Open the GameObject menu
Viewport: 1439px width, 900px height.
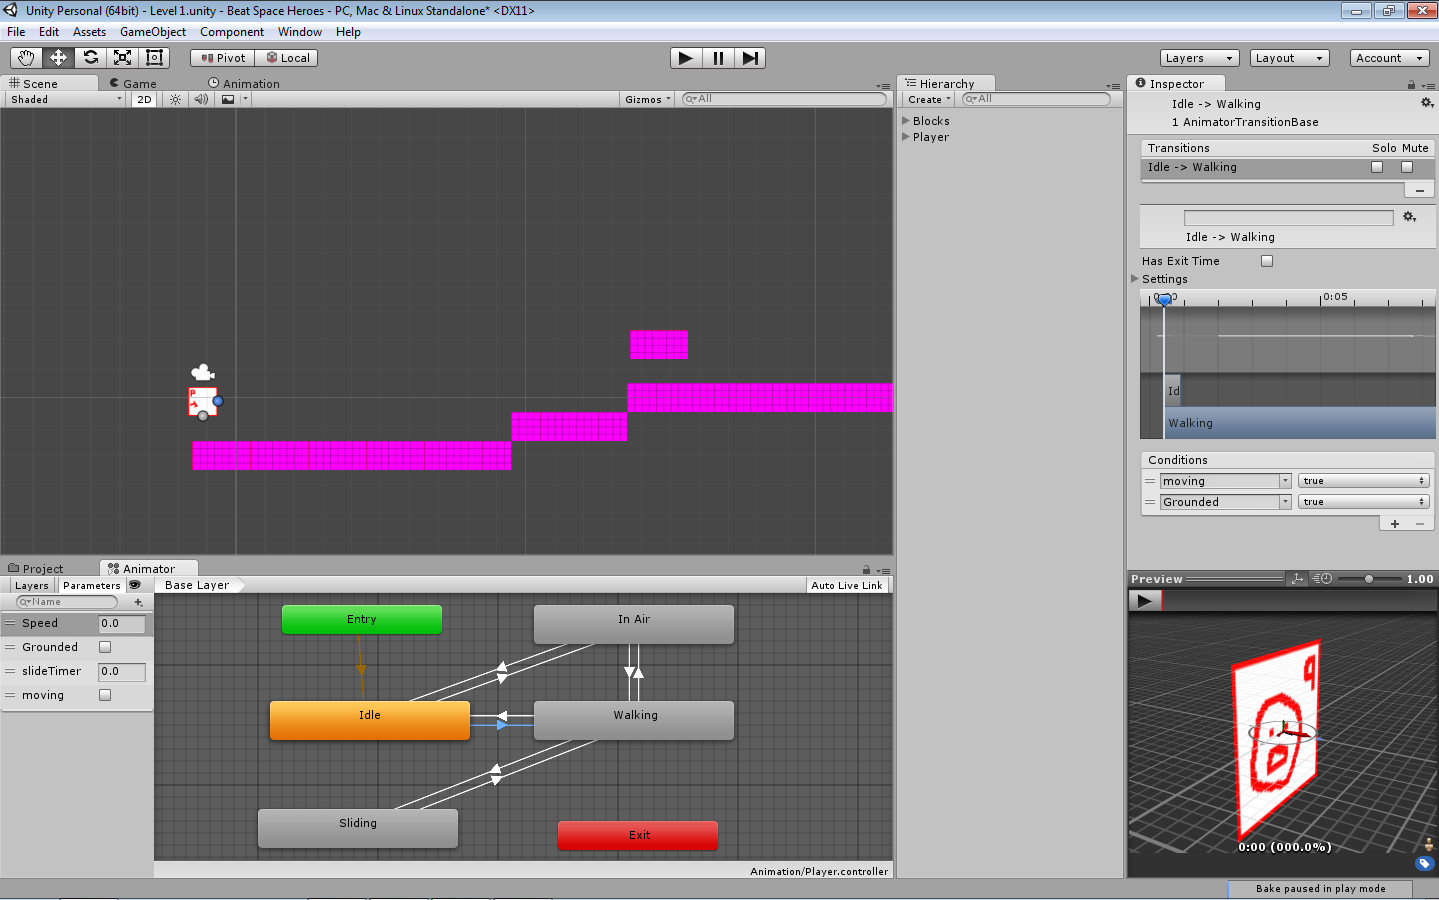click(152, 31)
